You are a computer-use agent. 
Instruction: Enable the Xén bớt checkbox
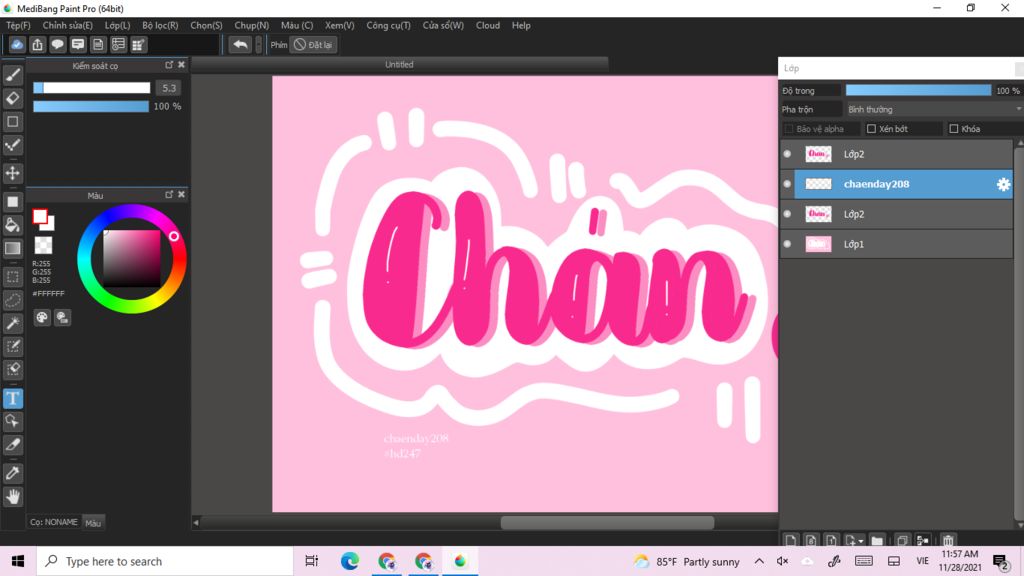coord(871,129)
